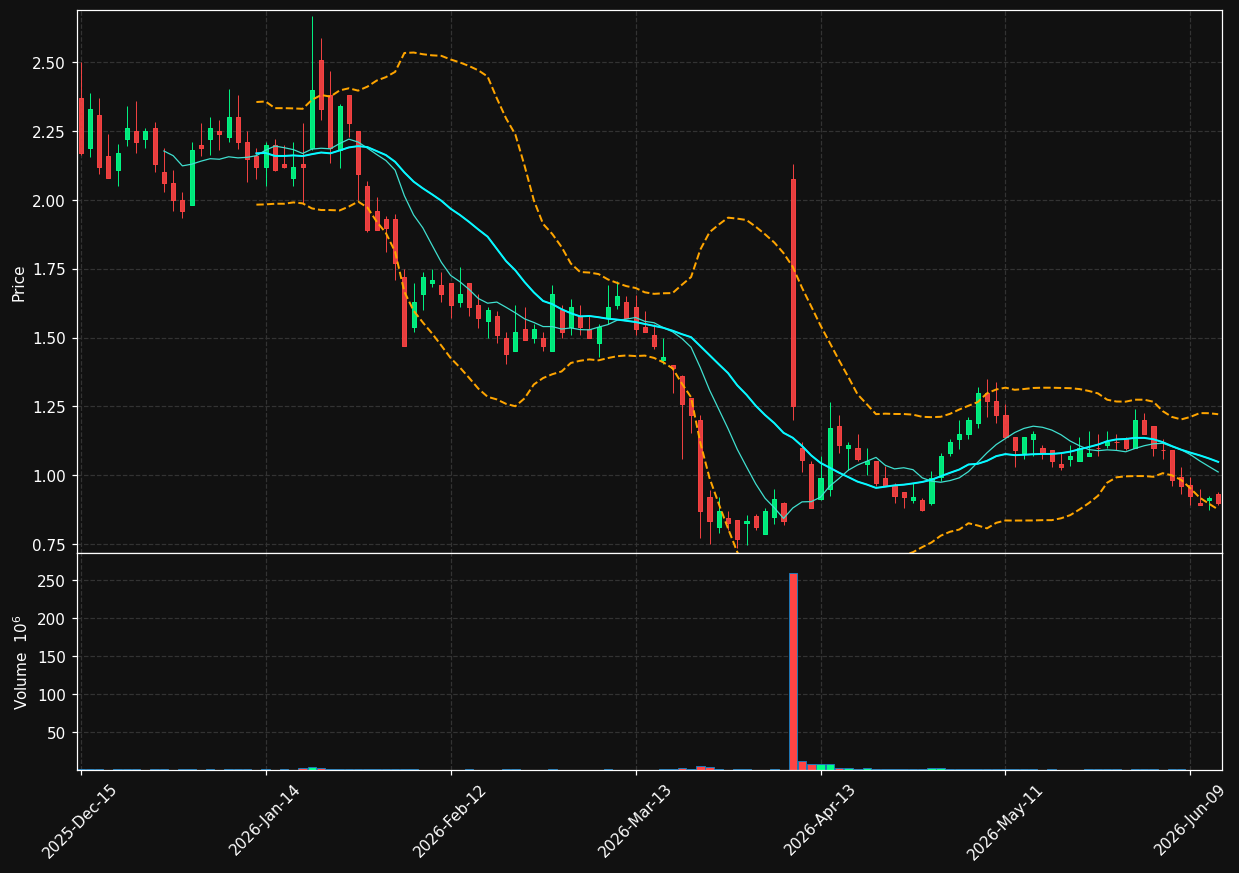Click the 2025-Dec-15 date label
Image resolution: width=1239 pixels, height=873 pixels.
point(79,821)
